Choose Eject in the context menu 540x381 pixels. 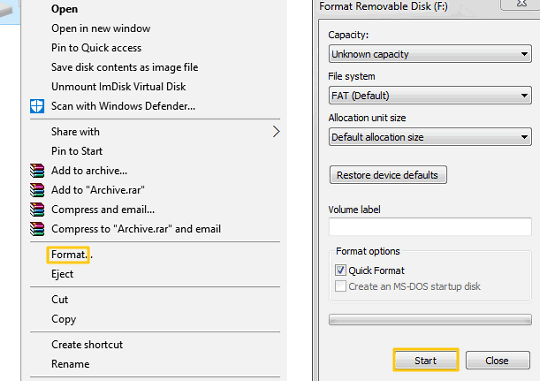click(x=62, y=274)
